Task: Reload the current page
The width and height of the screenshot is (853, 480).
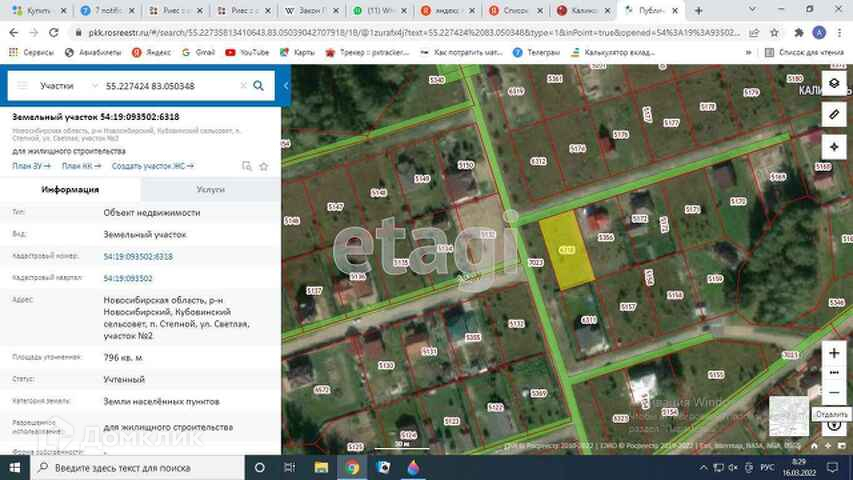Action: click(53, 33)
